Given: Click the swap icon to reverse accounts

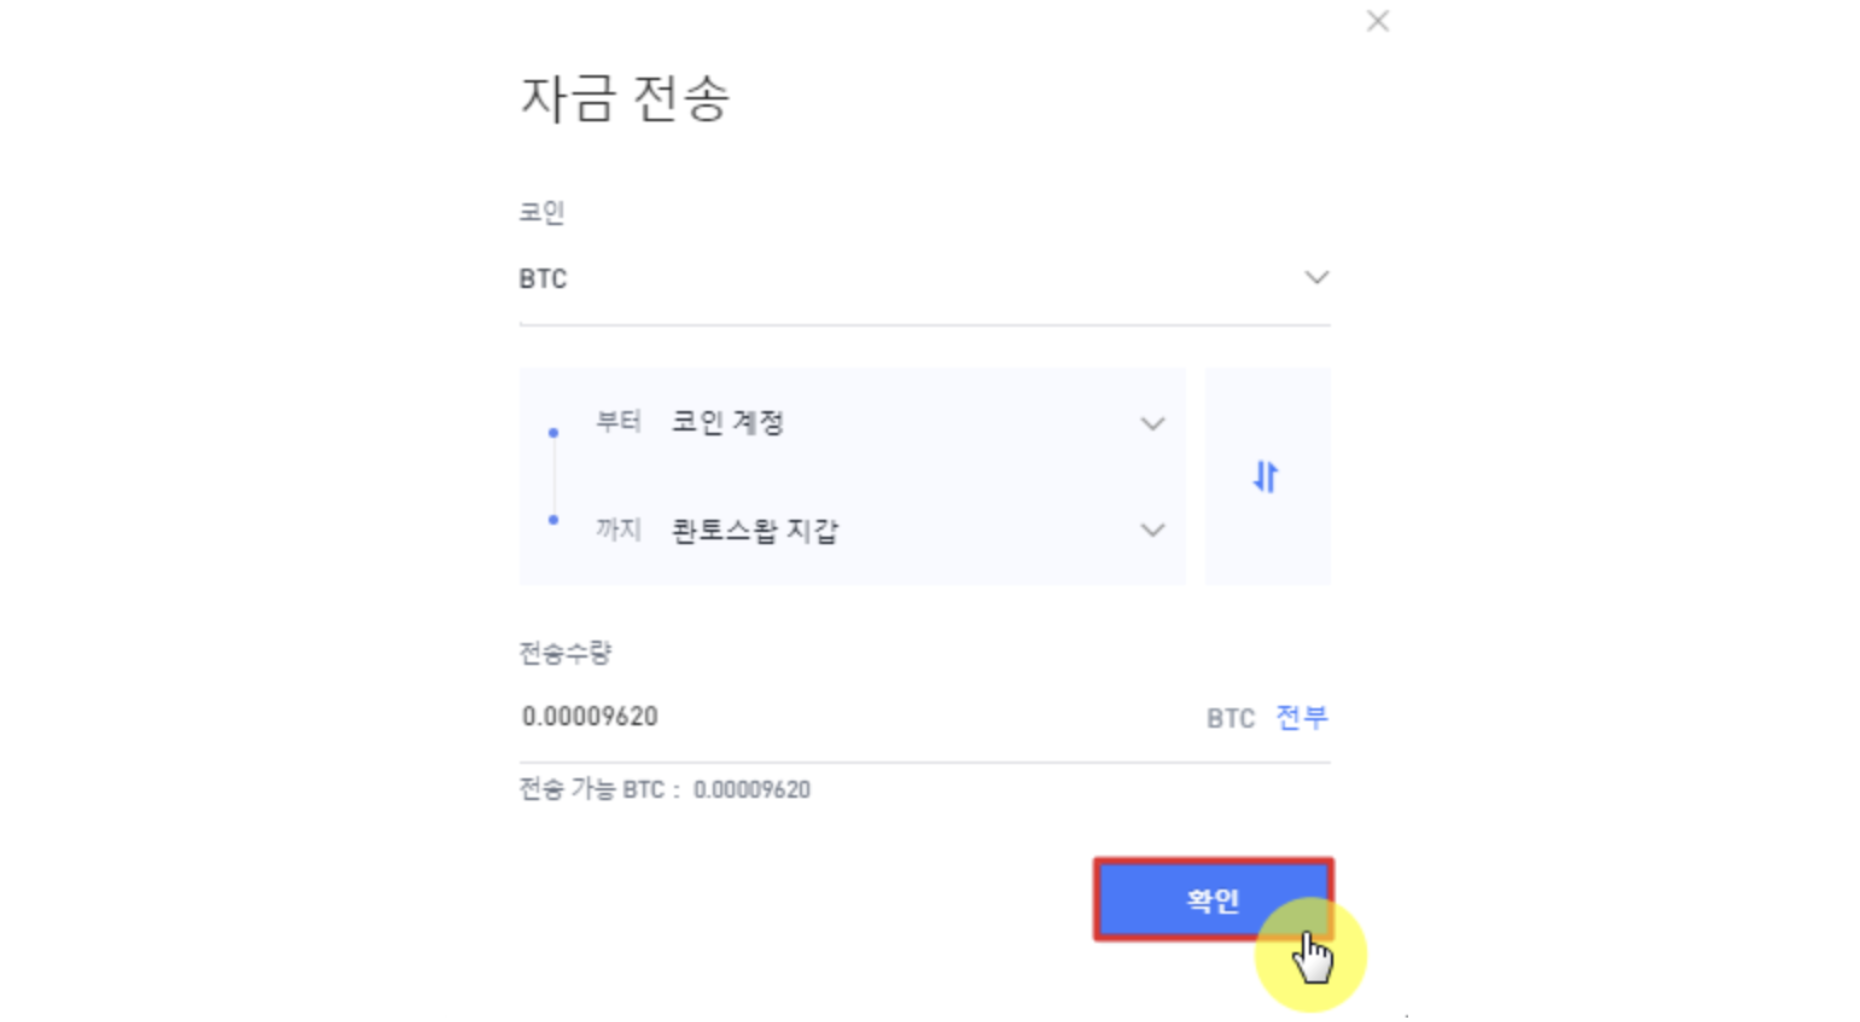Looking at the screenshot, I should click(x=1266, y=478).
